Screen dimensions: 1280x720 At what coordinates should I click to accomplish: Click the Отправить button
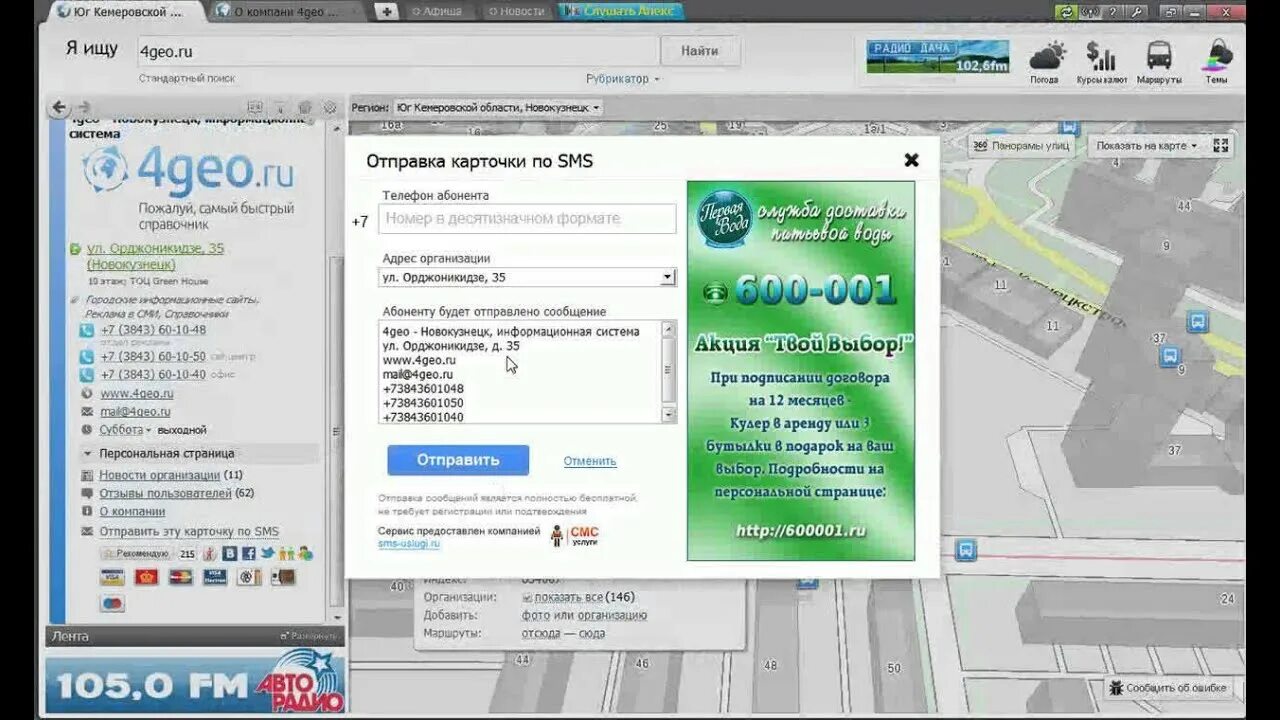pyautogui.click(x=458, y=460)
